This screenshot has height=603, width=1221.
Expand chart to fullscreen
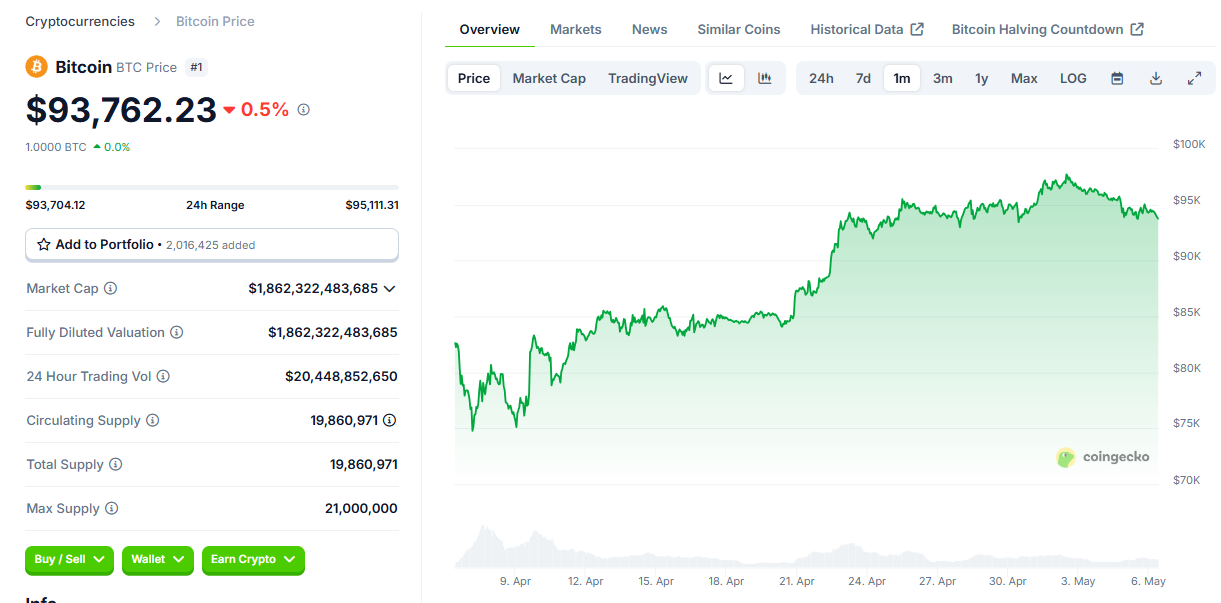coord(1194,78)
